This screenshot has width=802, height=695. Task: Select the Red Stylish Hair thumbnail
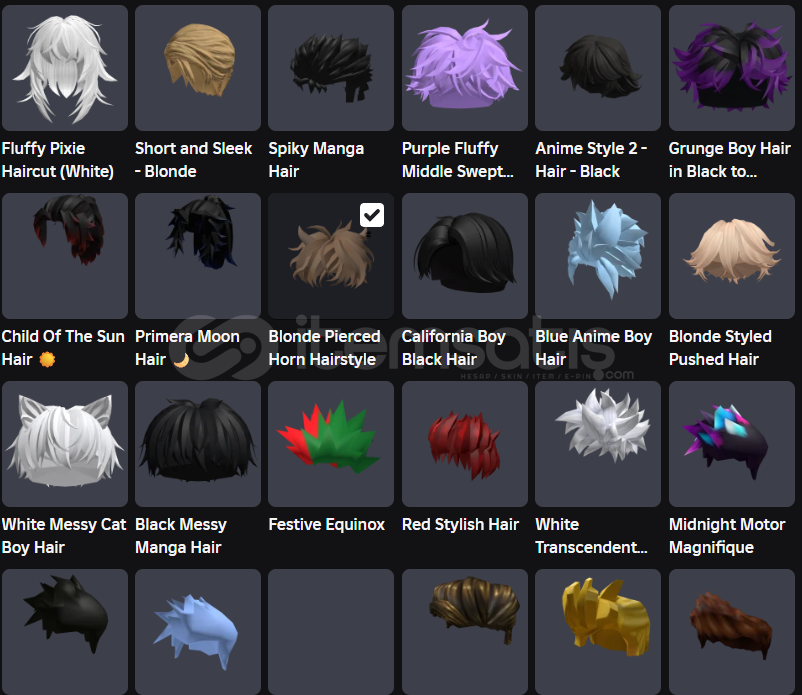click(465, 444)
